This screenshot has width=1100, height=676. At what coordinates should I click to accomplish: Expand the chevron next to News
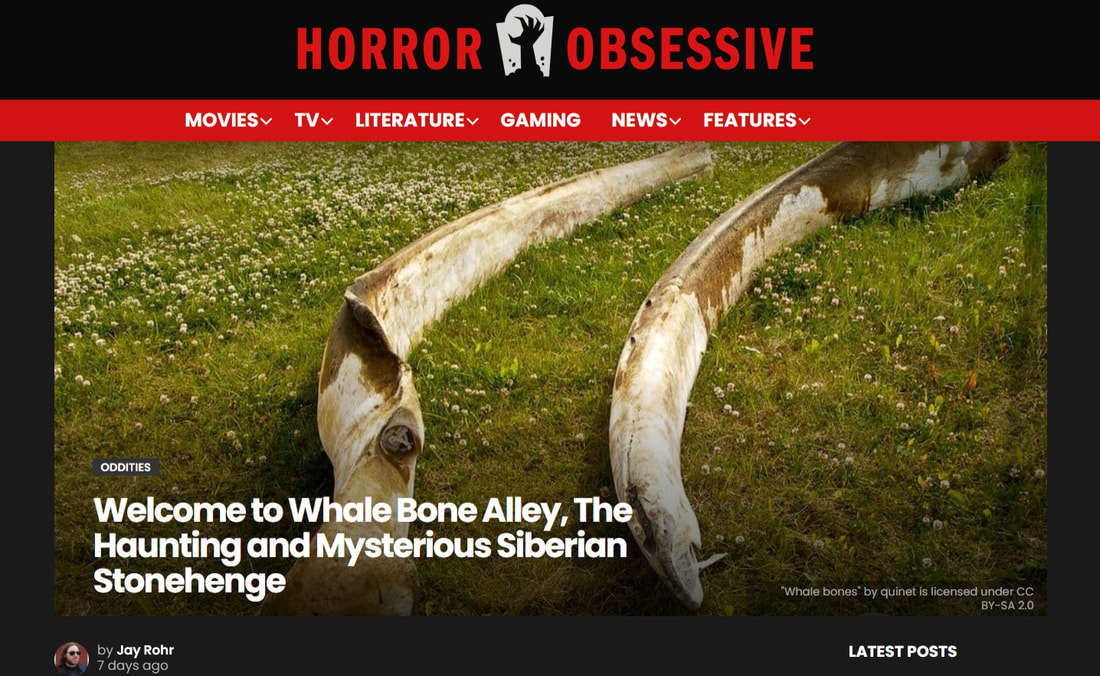coord(676,121)
